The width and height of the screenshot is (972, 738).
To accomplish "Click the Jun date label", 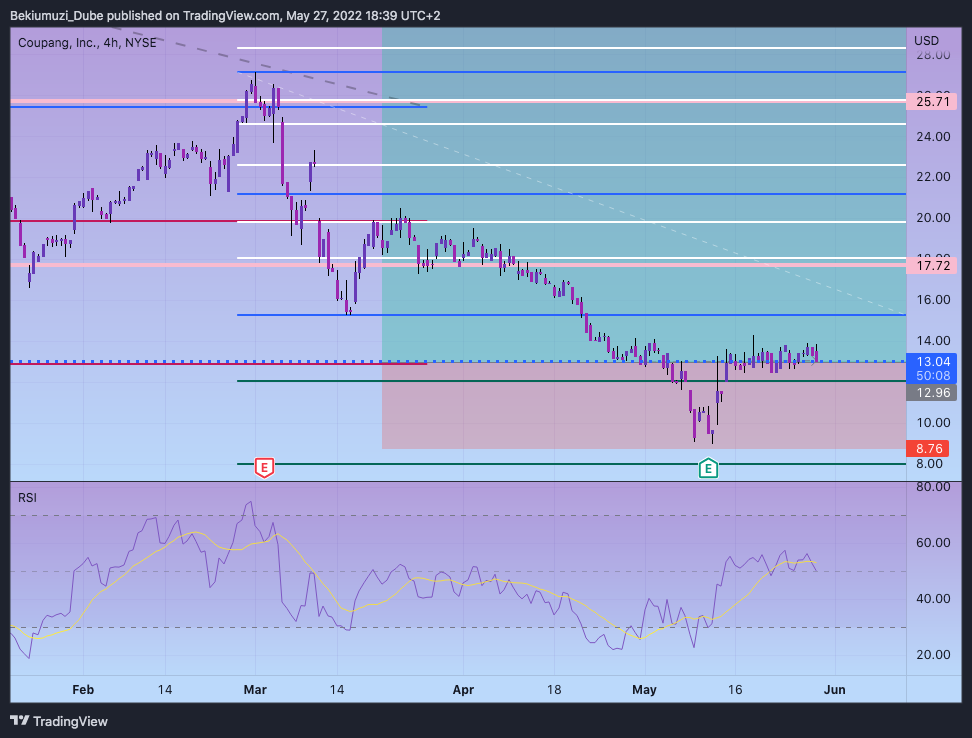I will tap(834, 690).
